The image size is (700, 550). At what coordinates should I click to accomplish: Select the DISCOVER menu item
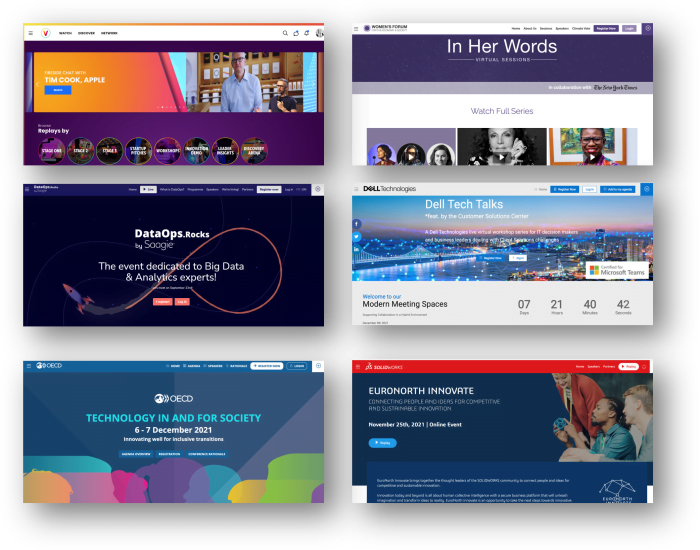pyautogui.click(x=86, y=33)
